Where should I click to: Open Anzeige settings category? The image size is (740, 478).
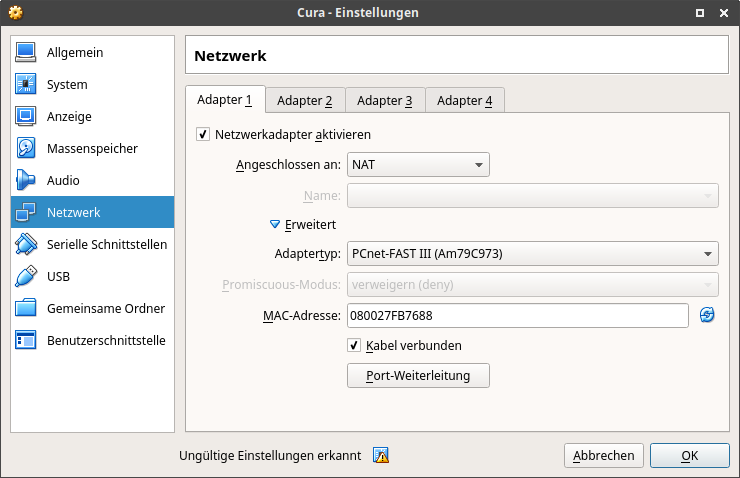pyautogui.click(x=92, y=117)
